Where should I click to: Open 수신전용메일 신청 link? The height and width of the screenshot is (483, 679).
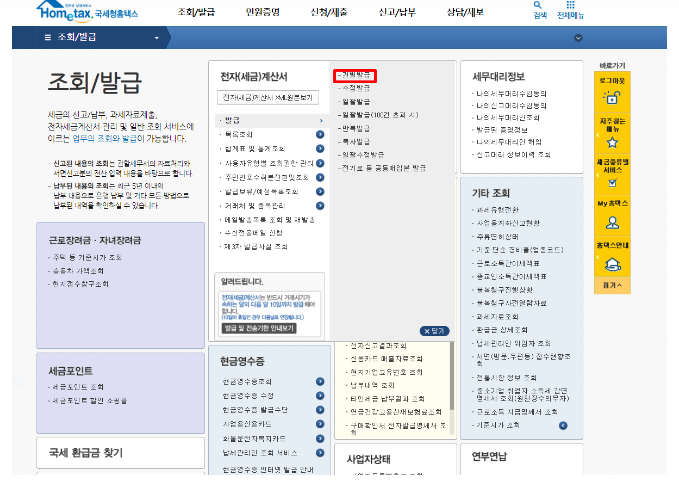click(253, 233)
